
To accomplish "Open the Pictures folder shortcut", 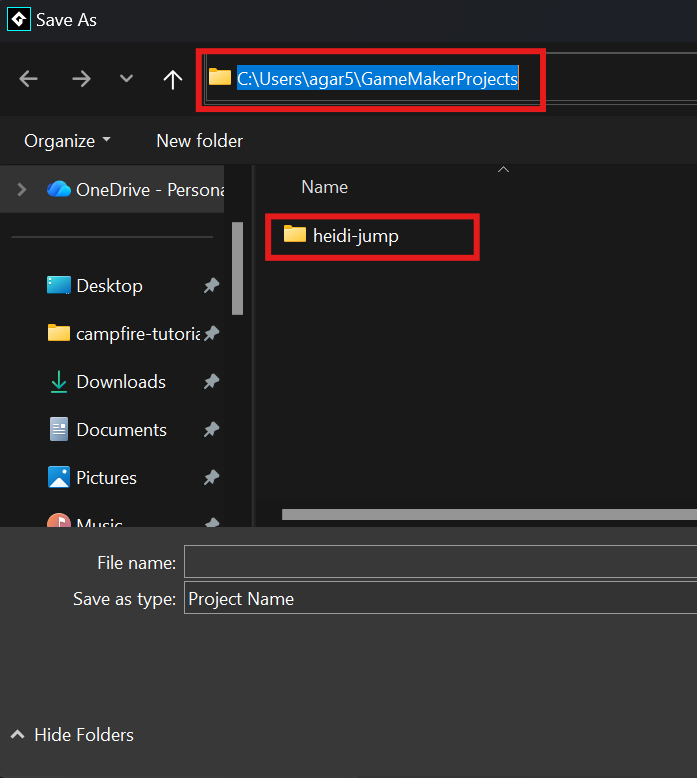I will pyautogui.click(x=106, y=478).
